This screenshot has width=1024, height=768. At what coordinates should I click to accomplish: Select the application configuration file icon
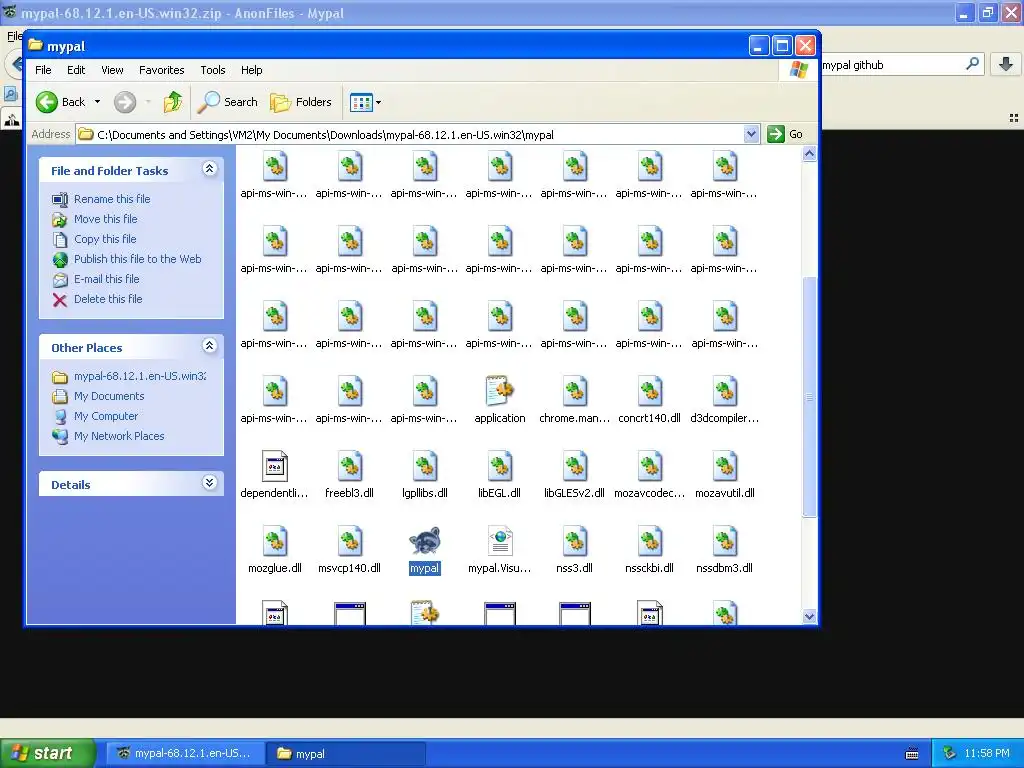point(500,392)
